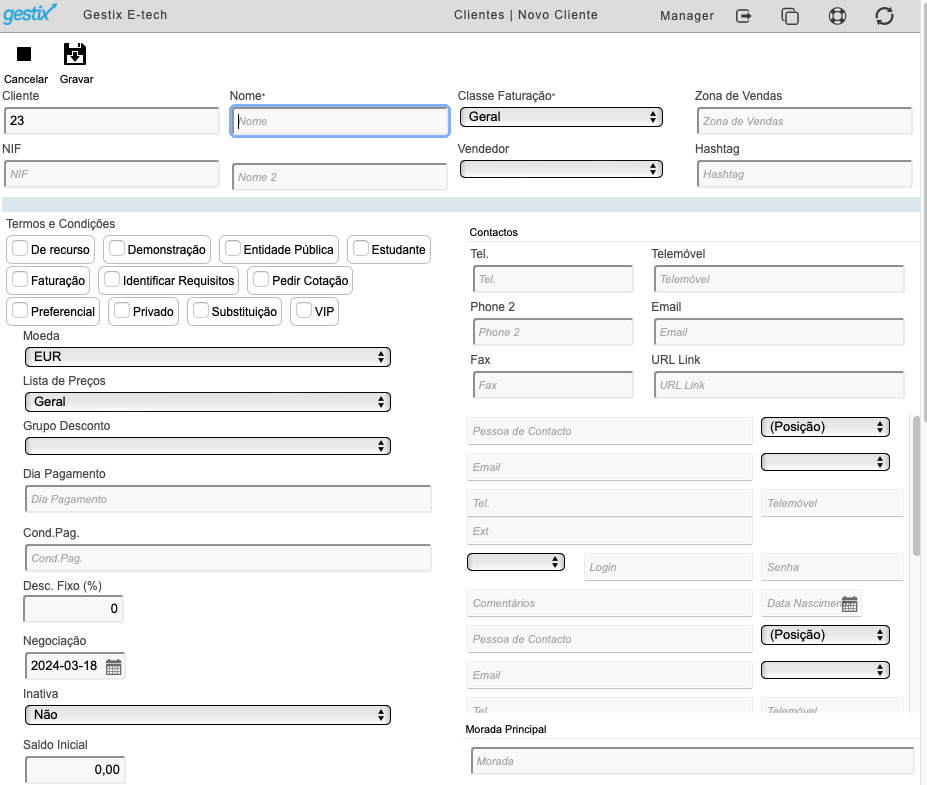Screen dimensions: 927x785
Task: Click the Cancelar label
Action: pyautogui.click(x=25, y=79)
